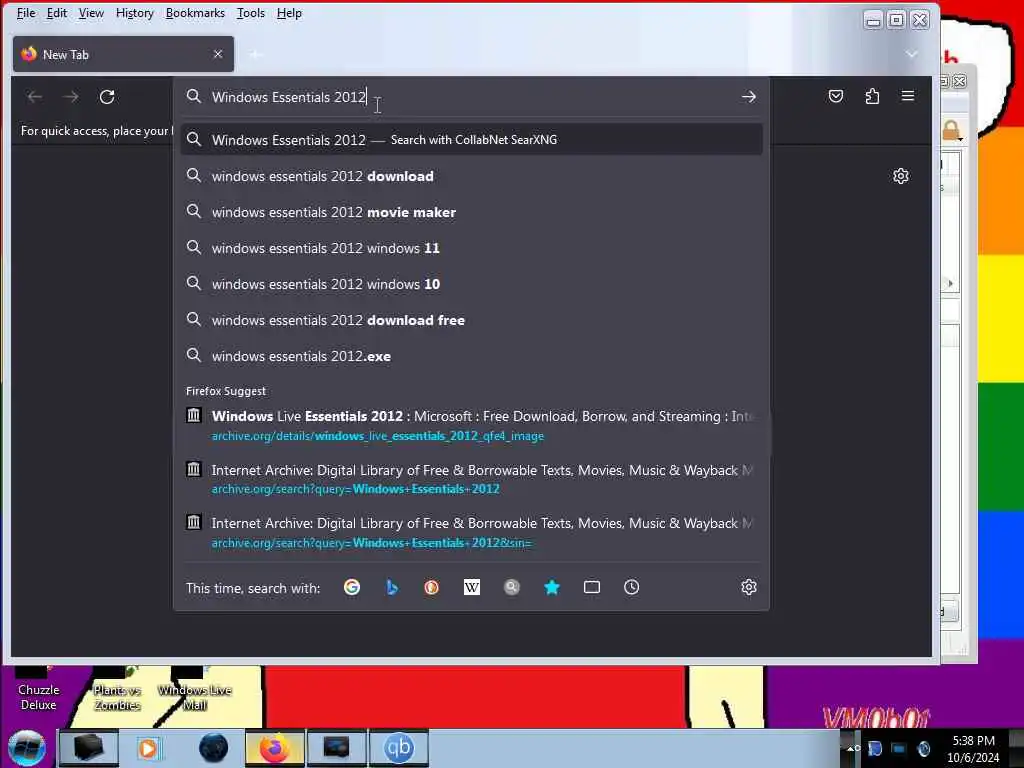The width and height of the screenshot is (1024, 768).
Task: Open the History menu
Action: (x=135, y=13)
